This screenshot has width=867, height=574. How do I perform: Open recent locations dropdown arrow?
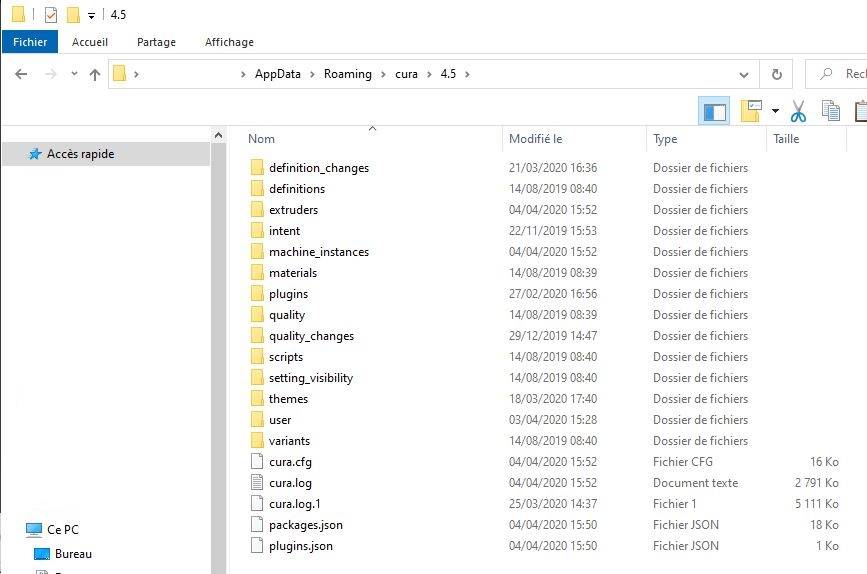pos(74,74)
